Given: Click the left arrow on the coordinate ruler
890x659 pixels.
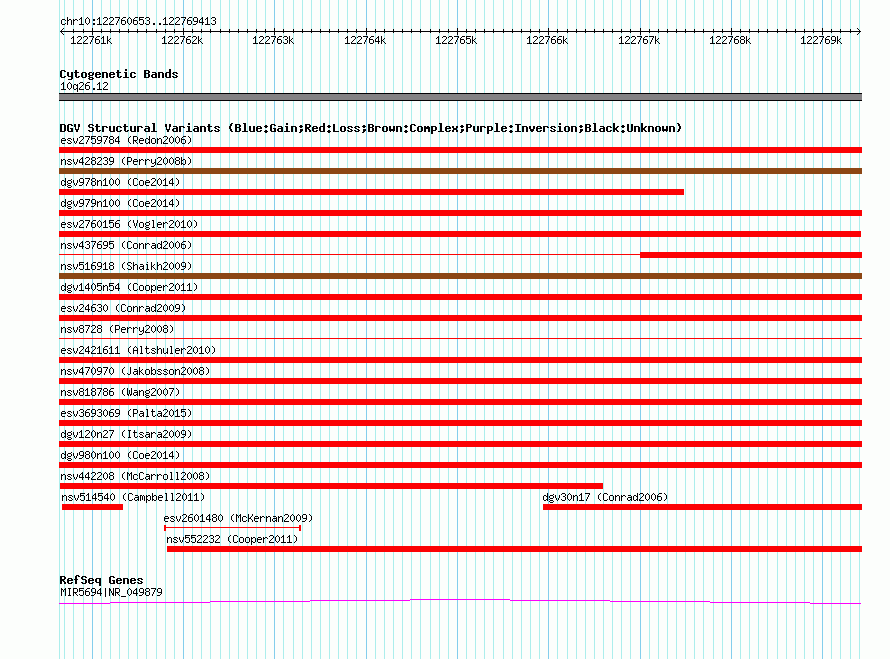Looking at the screenshot, I should click(62, 32).
